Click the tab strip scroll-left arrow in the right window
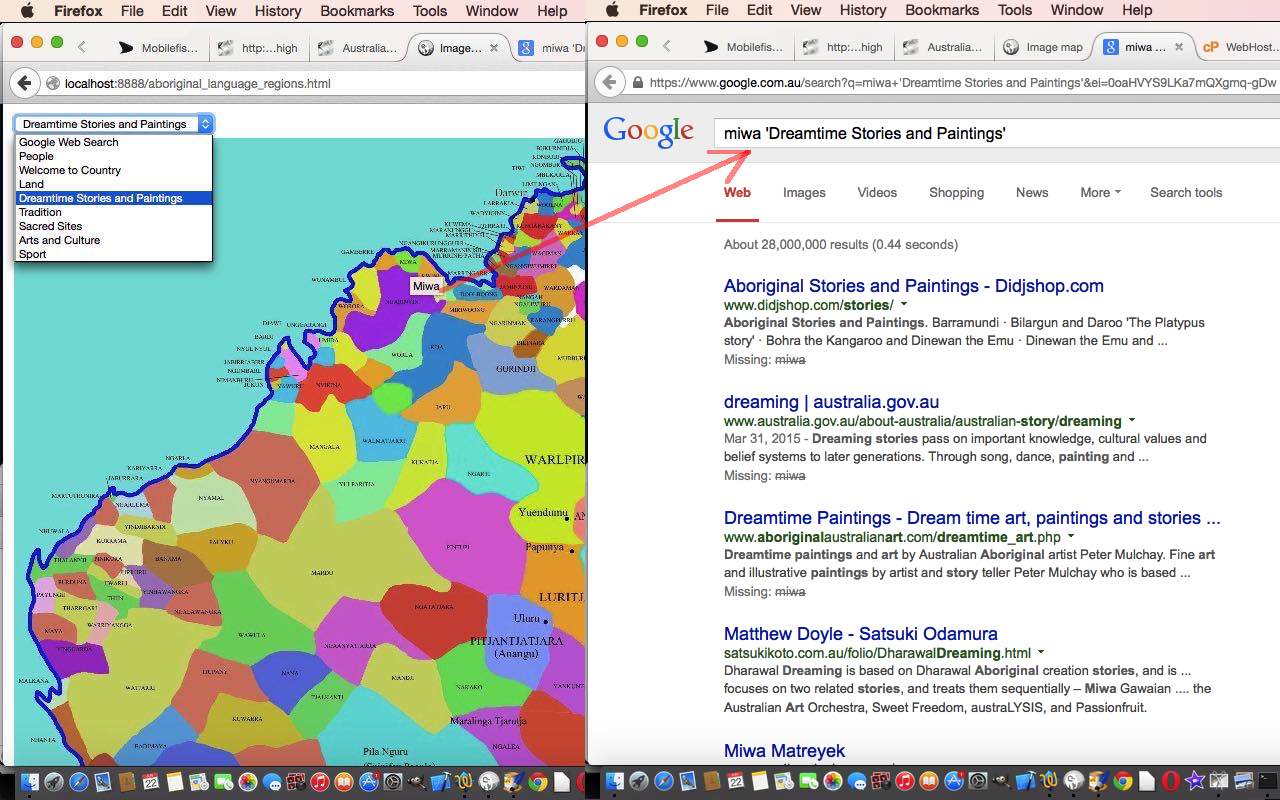Screen dimensions: 1280x800 (x=667, y=46)
